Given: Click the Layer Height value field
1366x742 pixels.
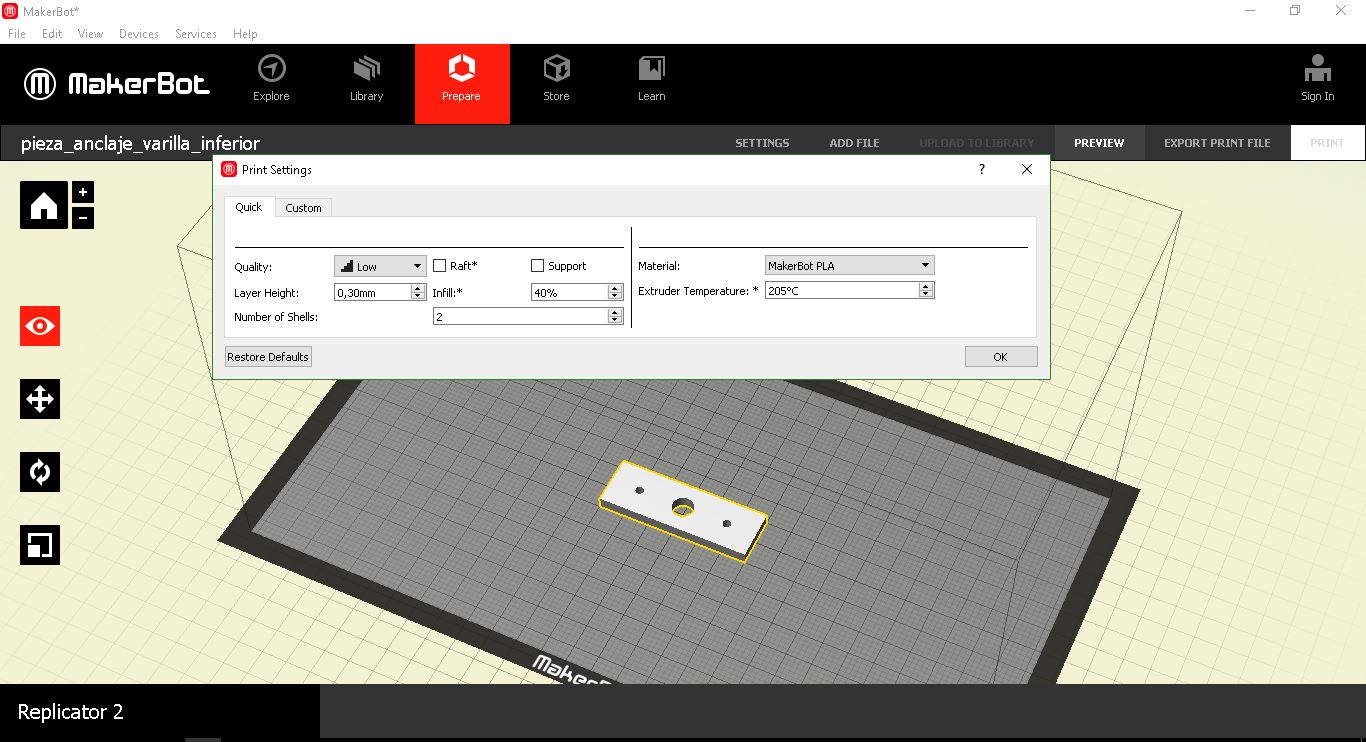Looking at the screenshot, I should click(x=373, y=292).
